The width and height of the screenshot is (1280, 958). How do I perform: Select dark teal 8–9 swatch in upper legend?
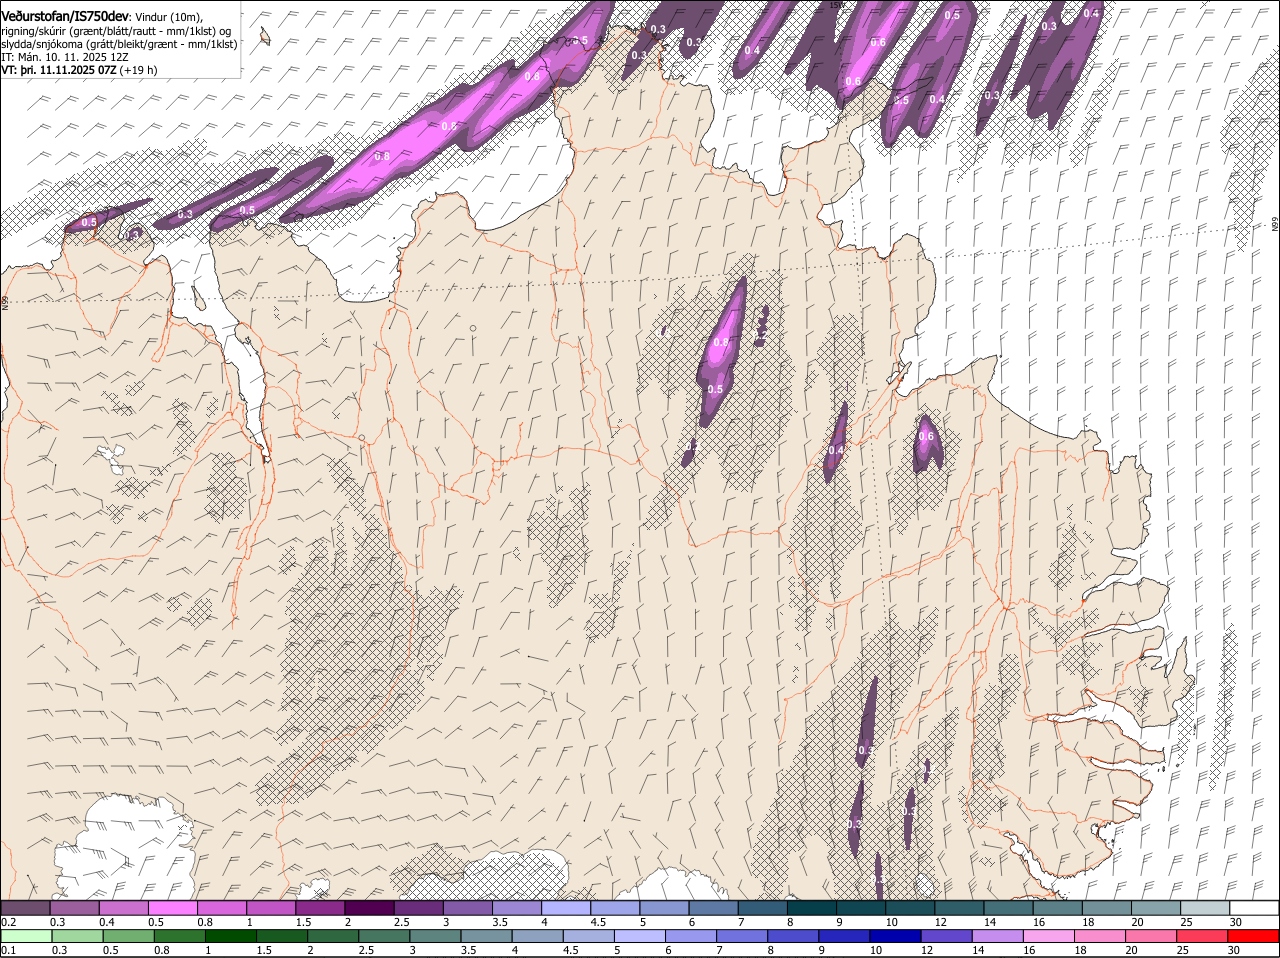coord(812,908)
